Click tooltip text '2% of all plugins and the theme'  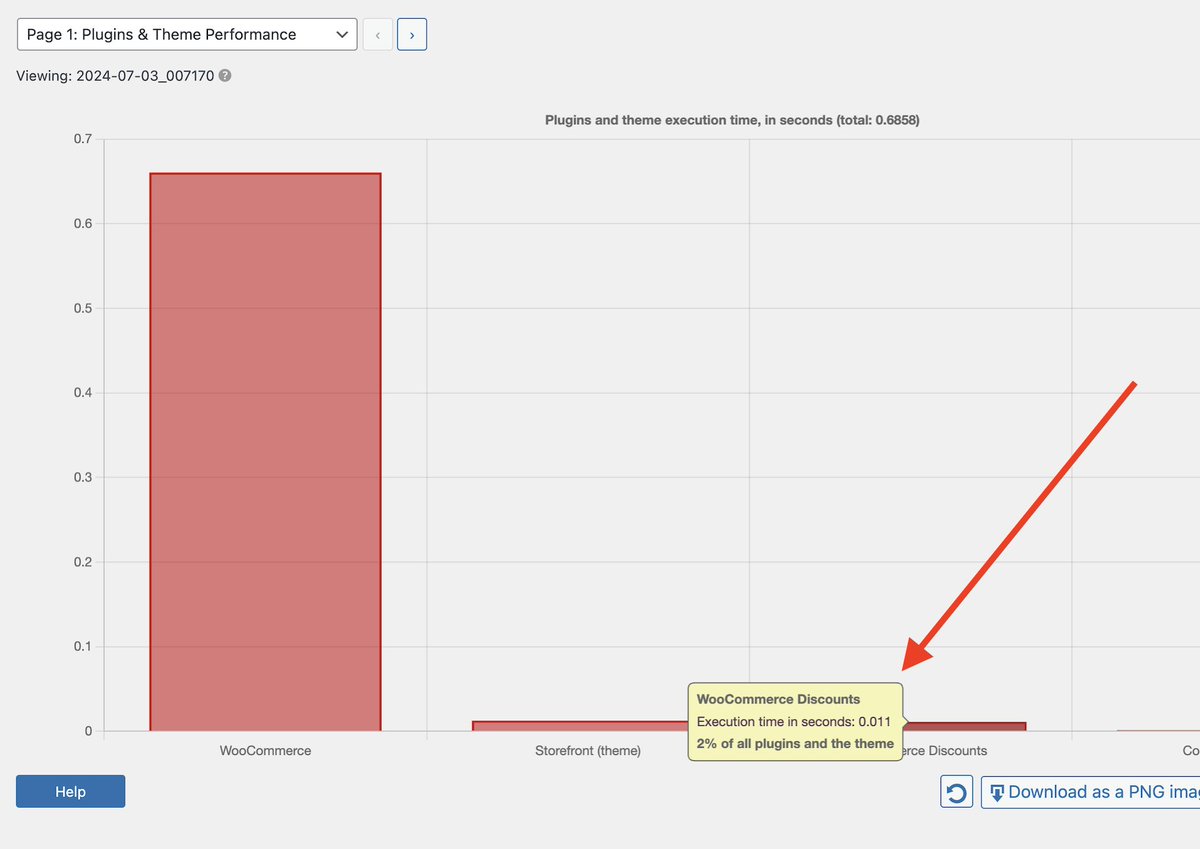(x=795, y=743)
